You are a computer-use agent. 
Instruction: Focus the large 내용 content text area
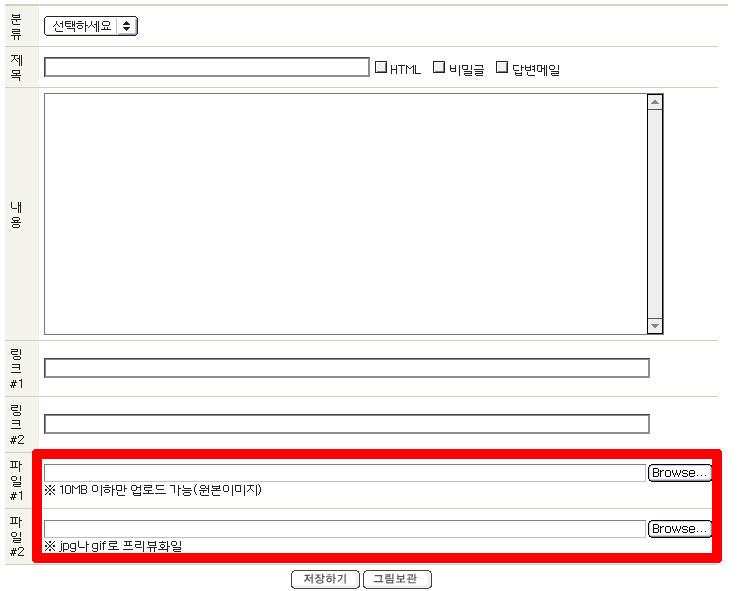[345, 213]
